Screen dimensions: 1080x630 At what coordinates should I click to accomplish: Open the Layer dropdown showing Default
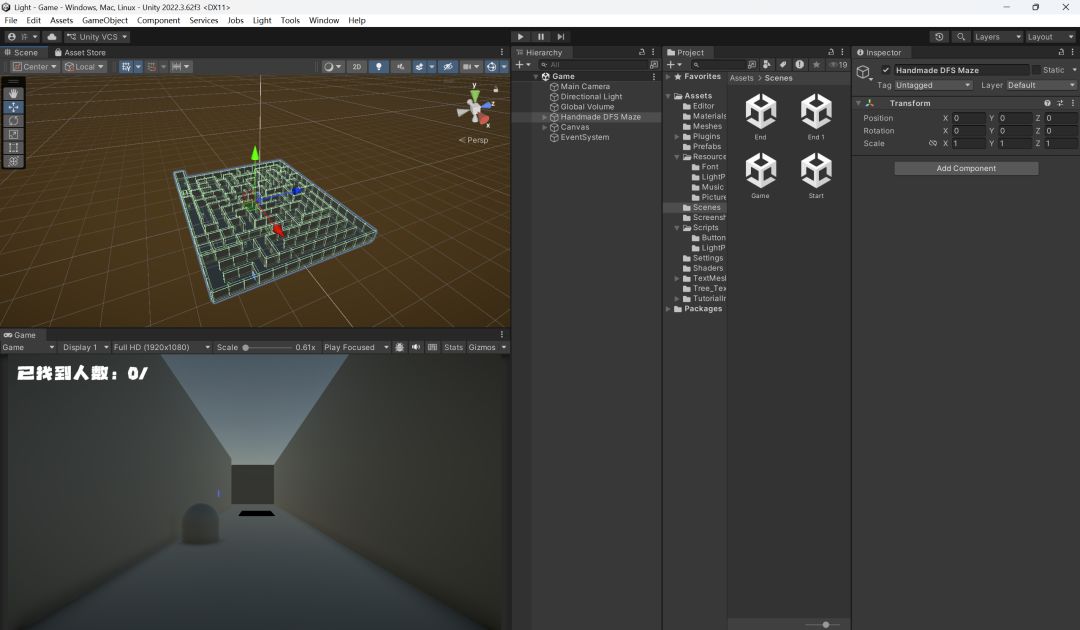[1041, 85]
